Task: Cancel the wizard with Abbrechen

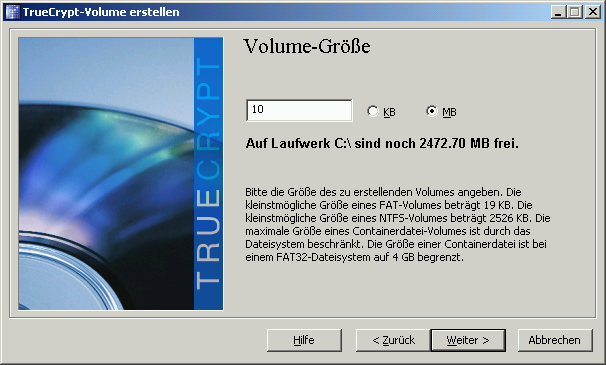Action: coord(555,340)
